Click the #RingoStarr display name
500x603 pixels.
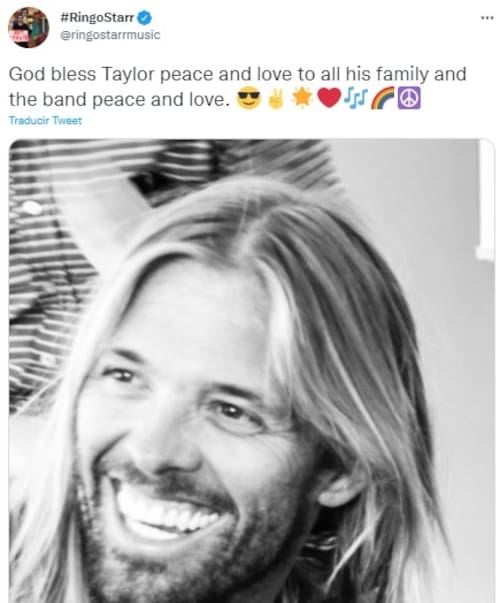97,18
